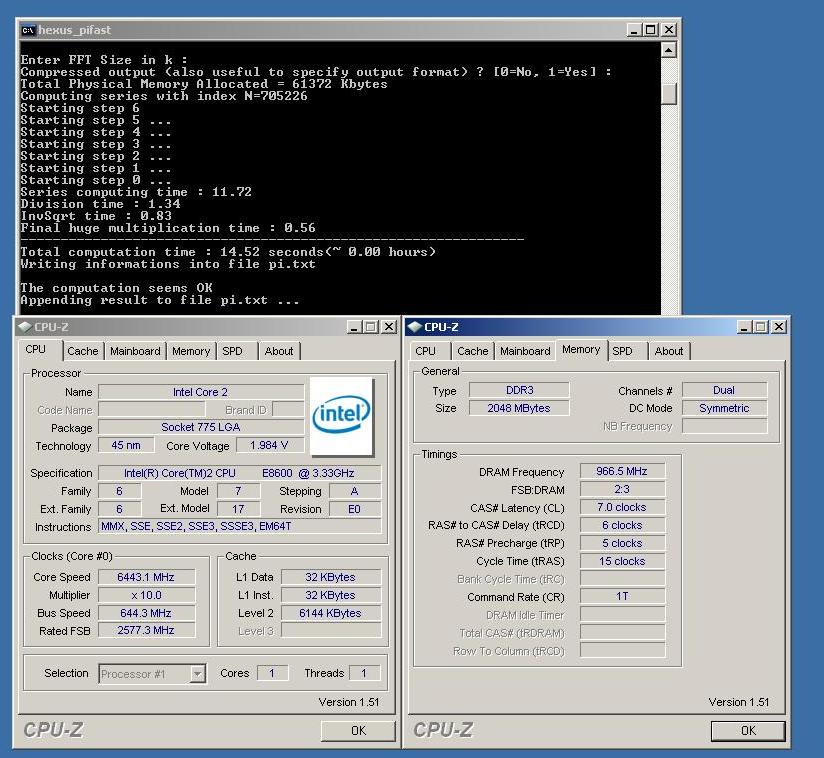824x758 pixels.
Task: Click the Instructions field MMX, SSE, SSE2
Action: [240, 526]
